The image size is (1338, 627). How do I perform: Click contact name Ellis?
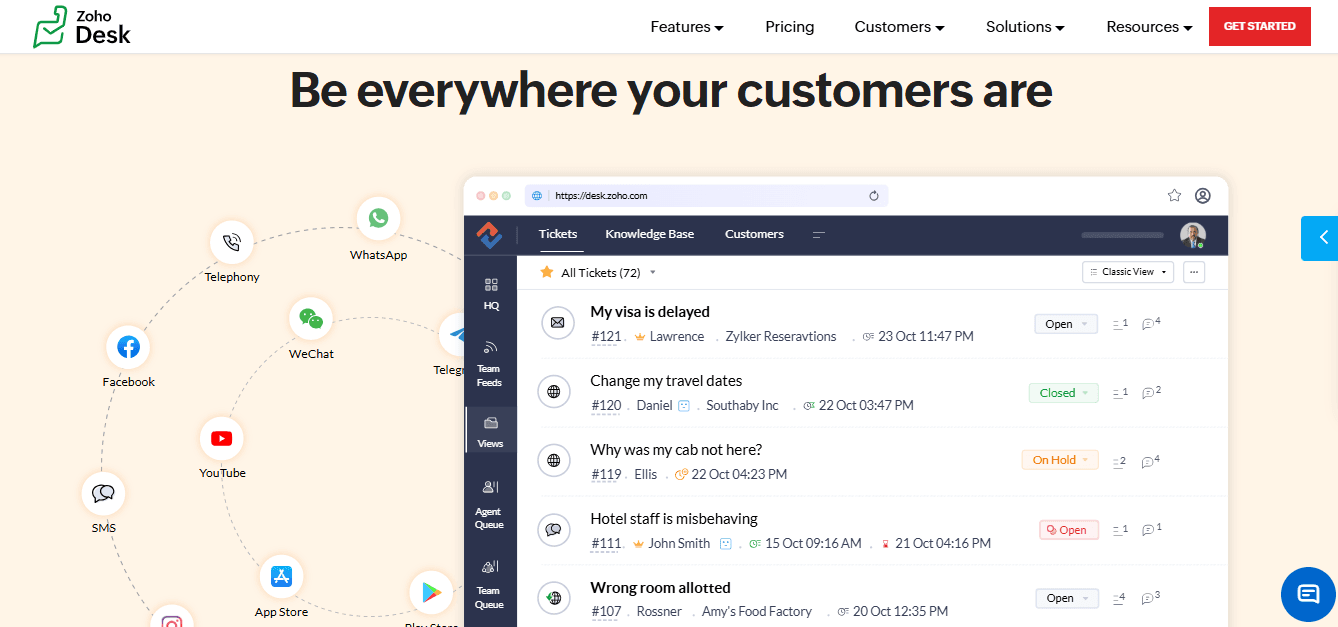click(646, 475)
